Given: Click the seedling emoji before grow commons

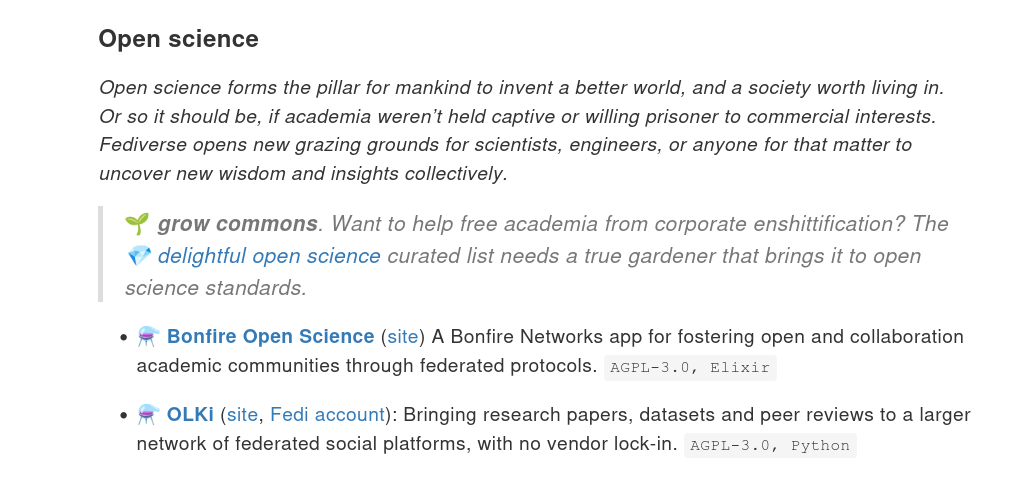Looking at the screenshot, I should [x=137, y=224].
